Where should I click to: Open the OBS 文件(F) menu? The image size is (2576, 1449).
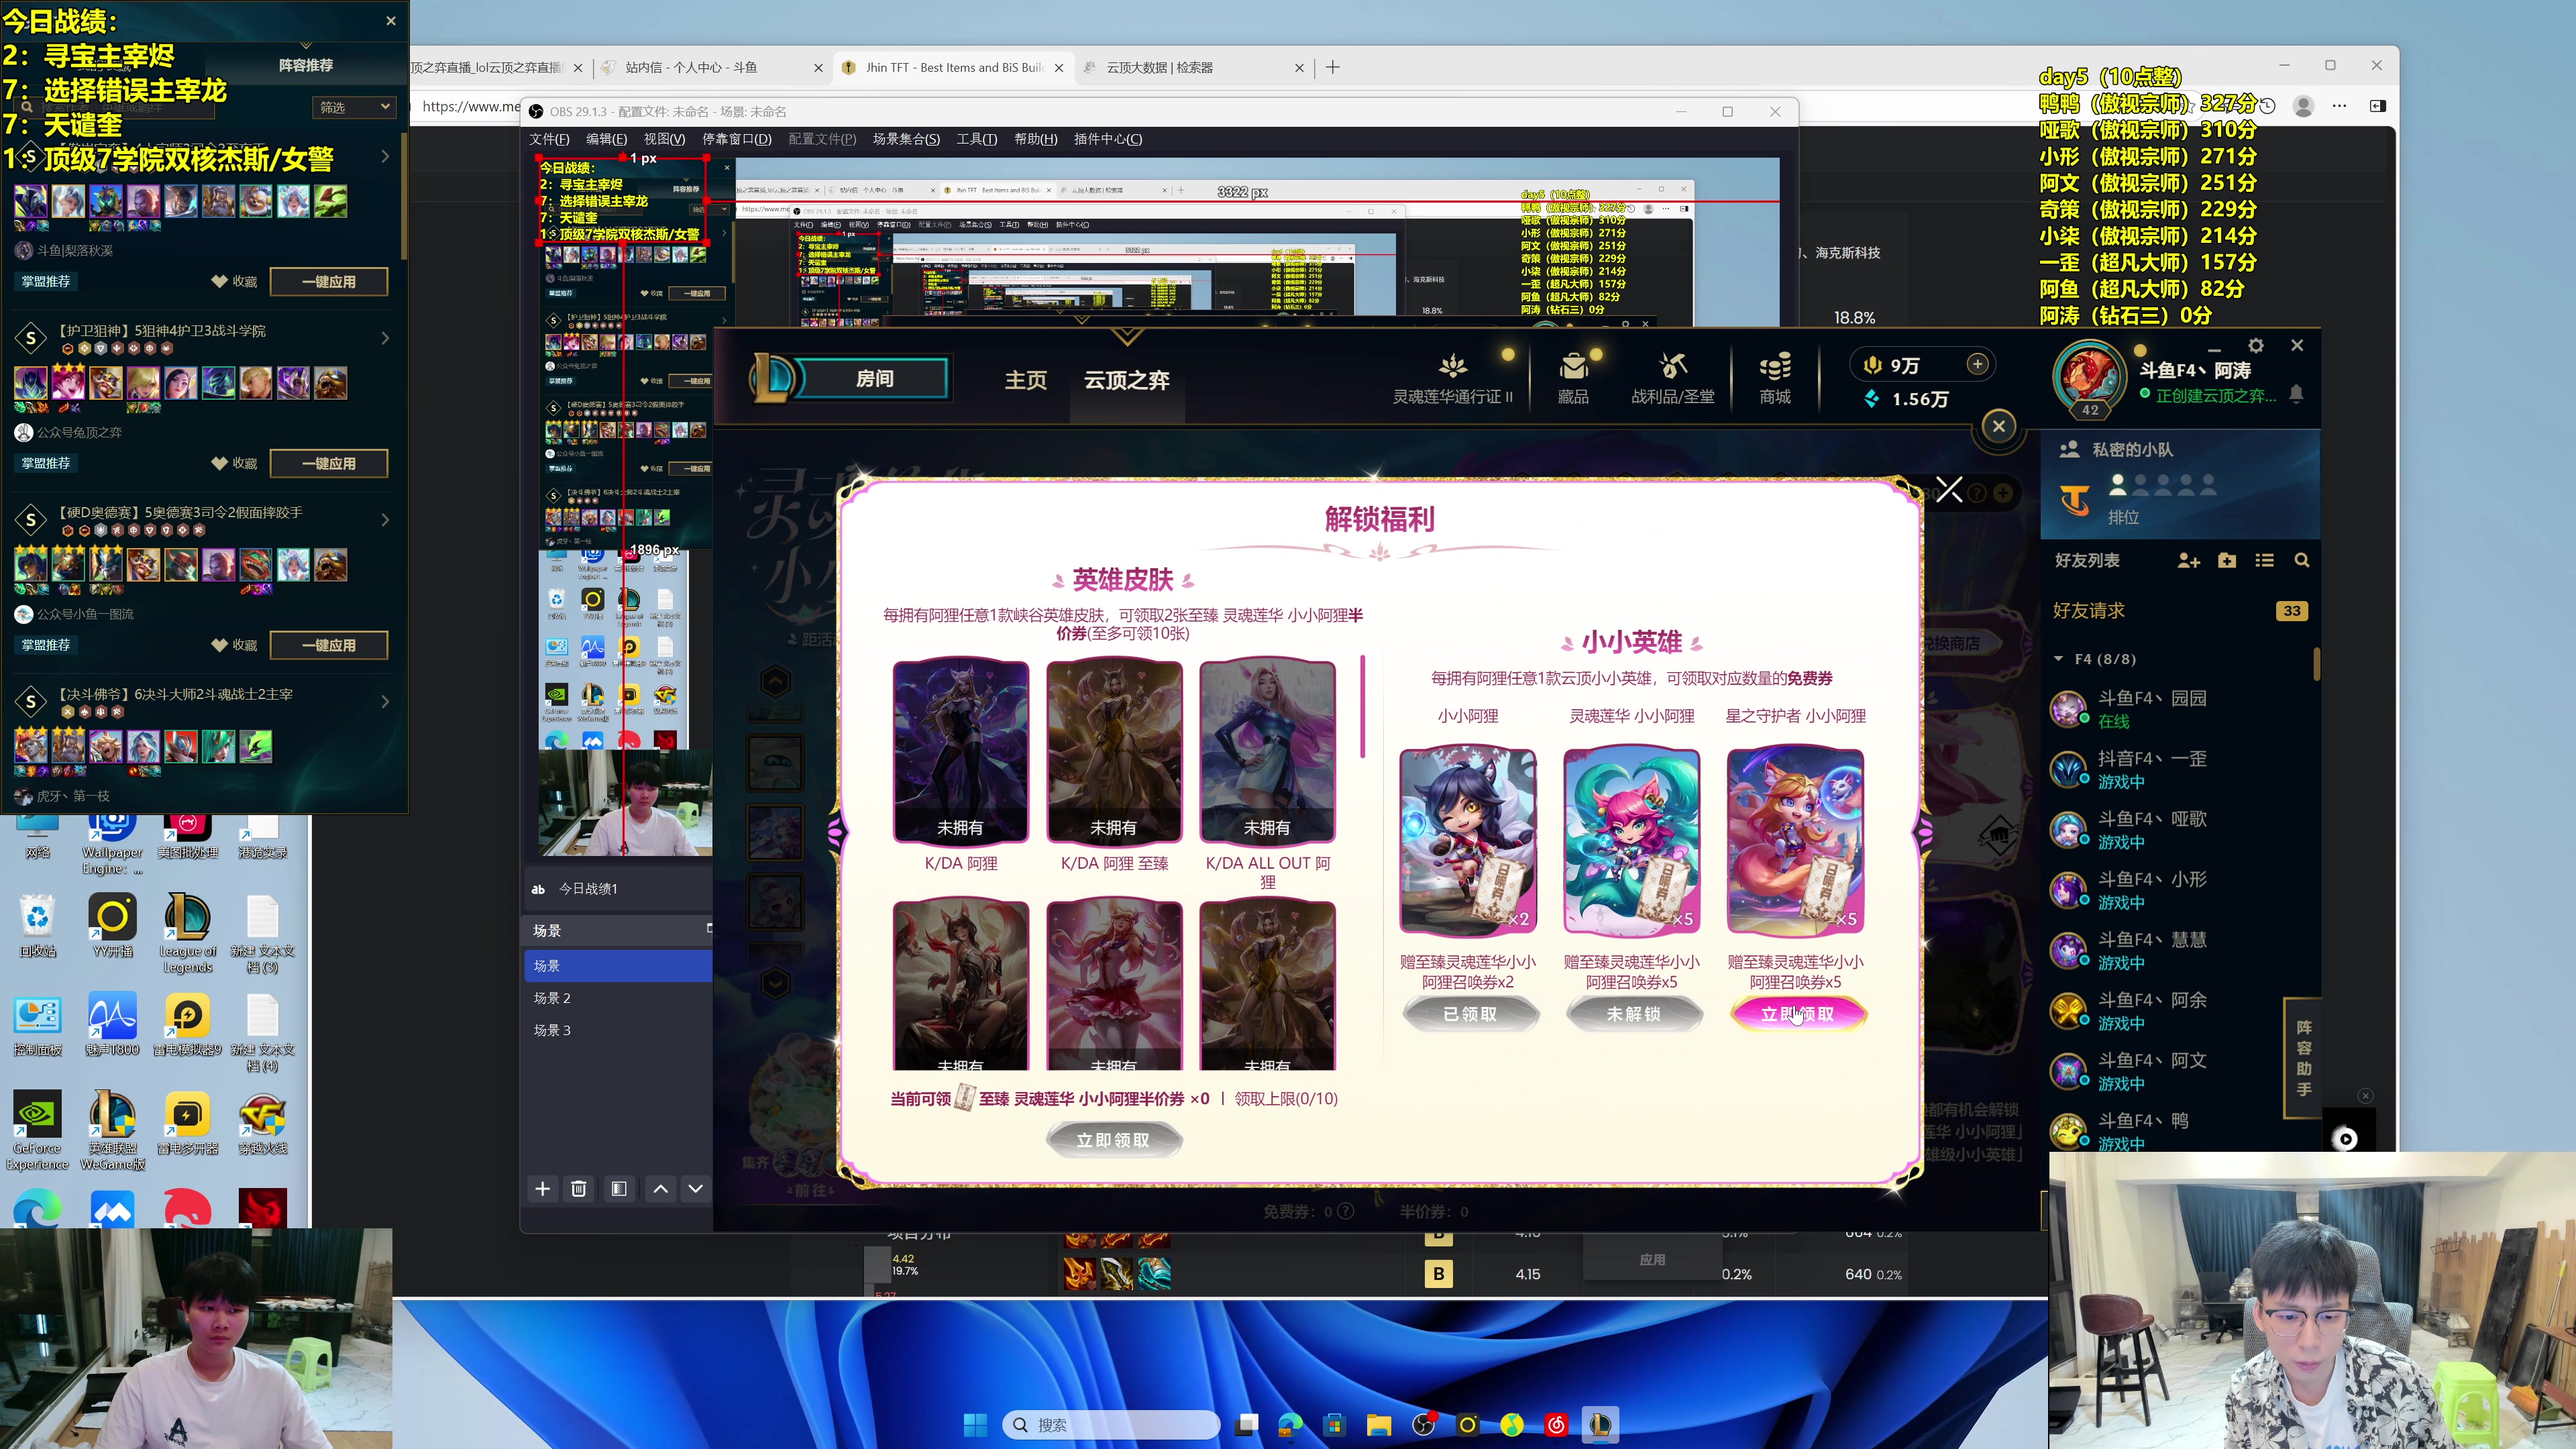(549, 139)
